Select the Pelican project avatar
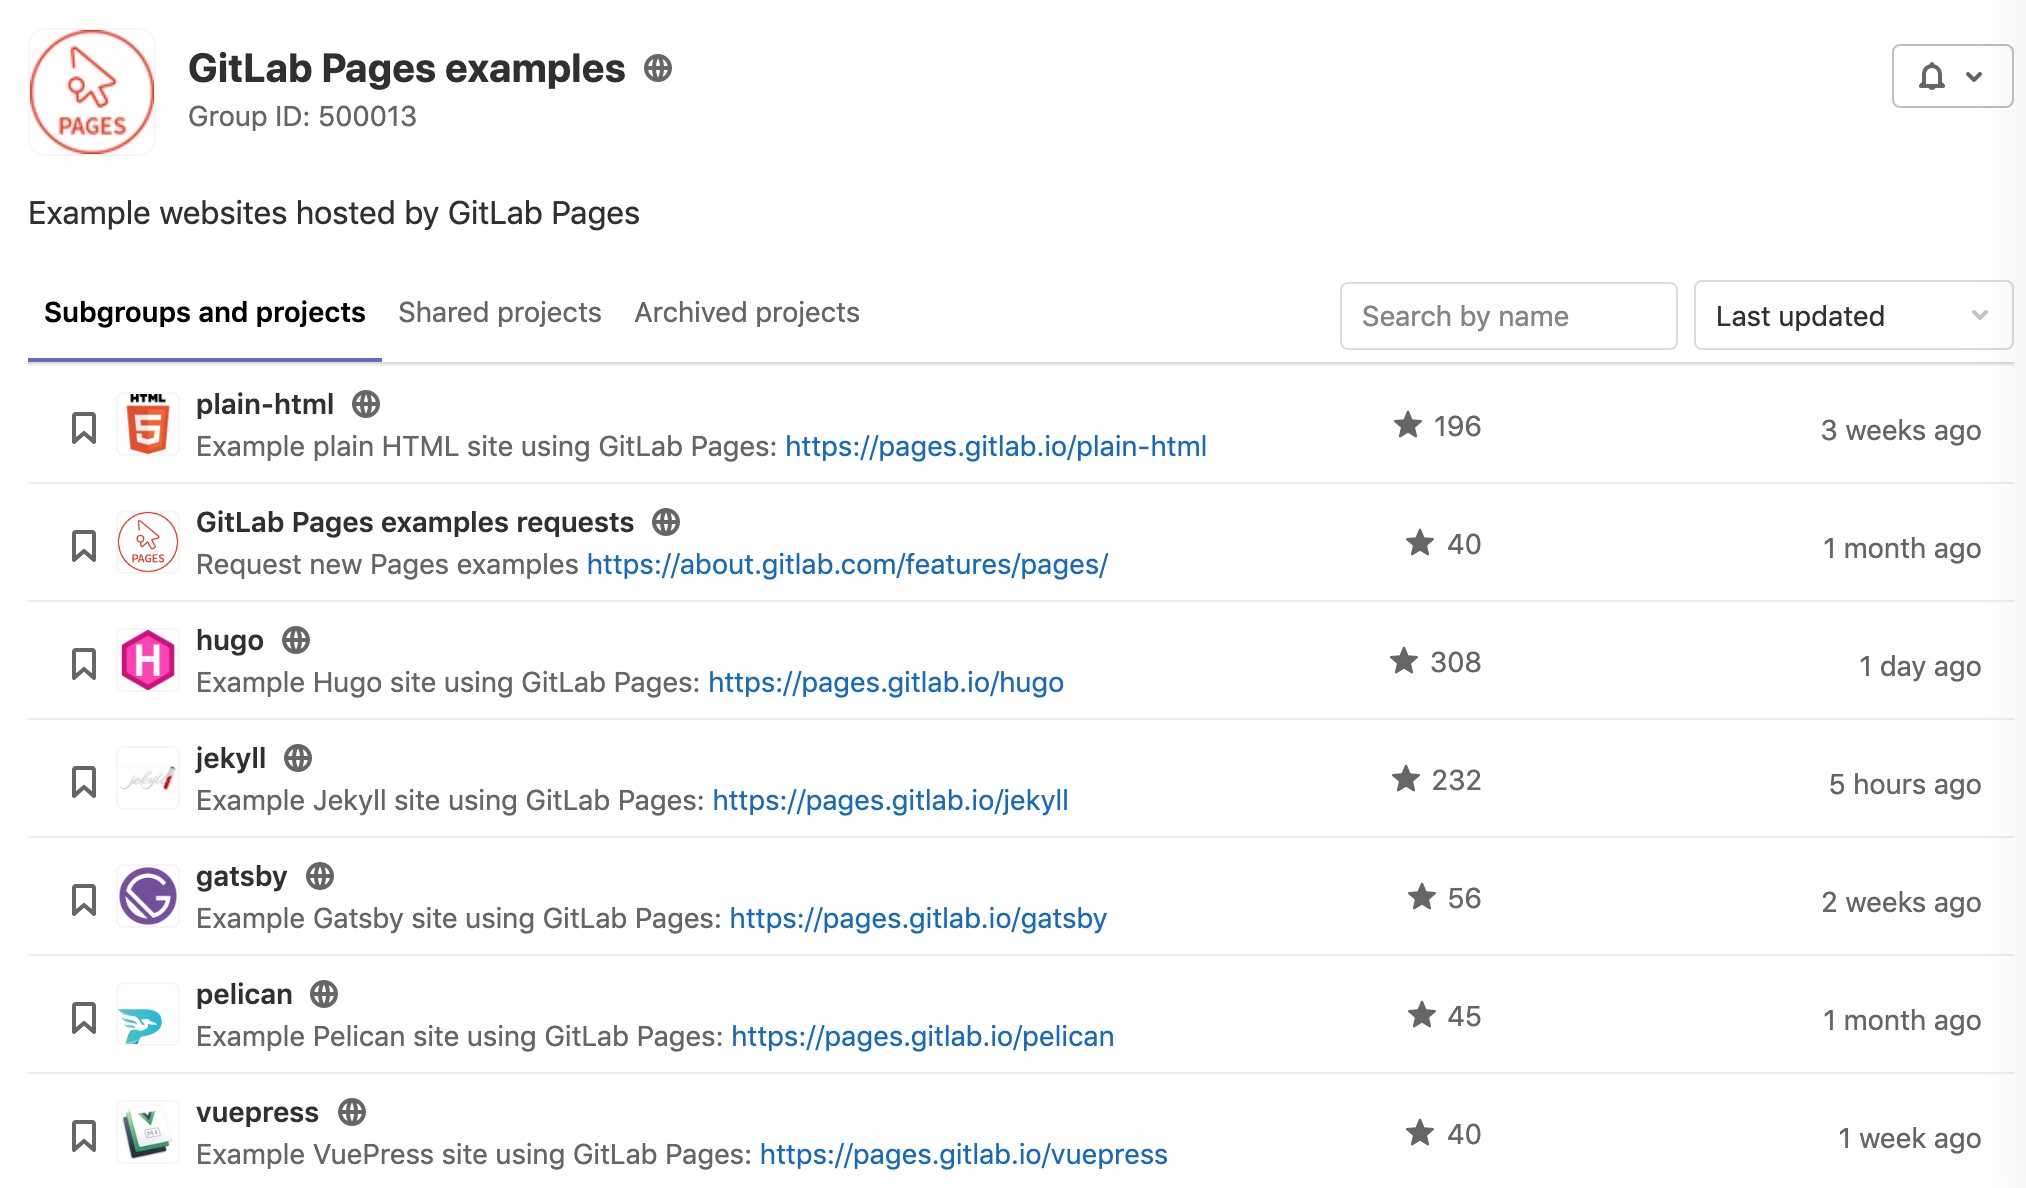Viewport: 2026px width, 1188px height. [x=148, y=1015]
